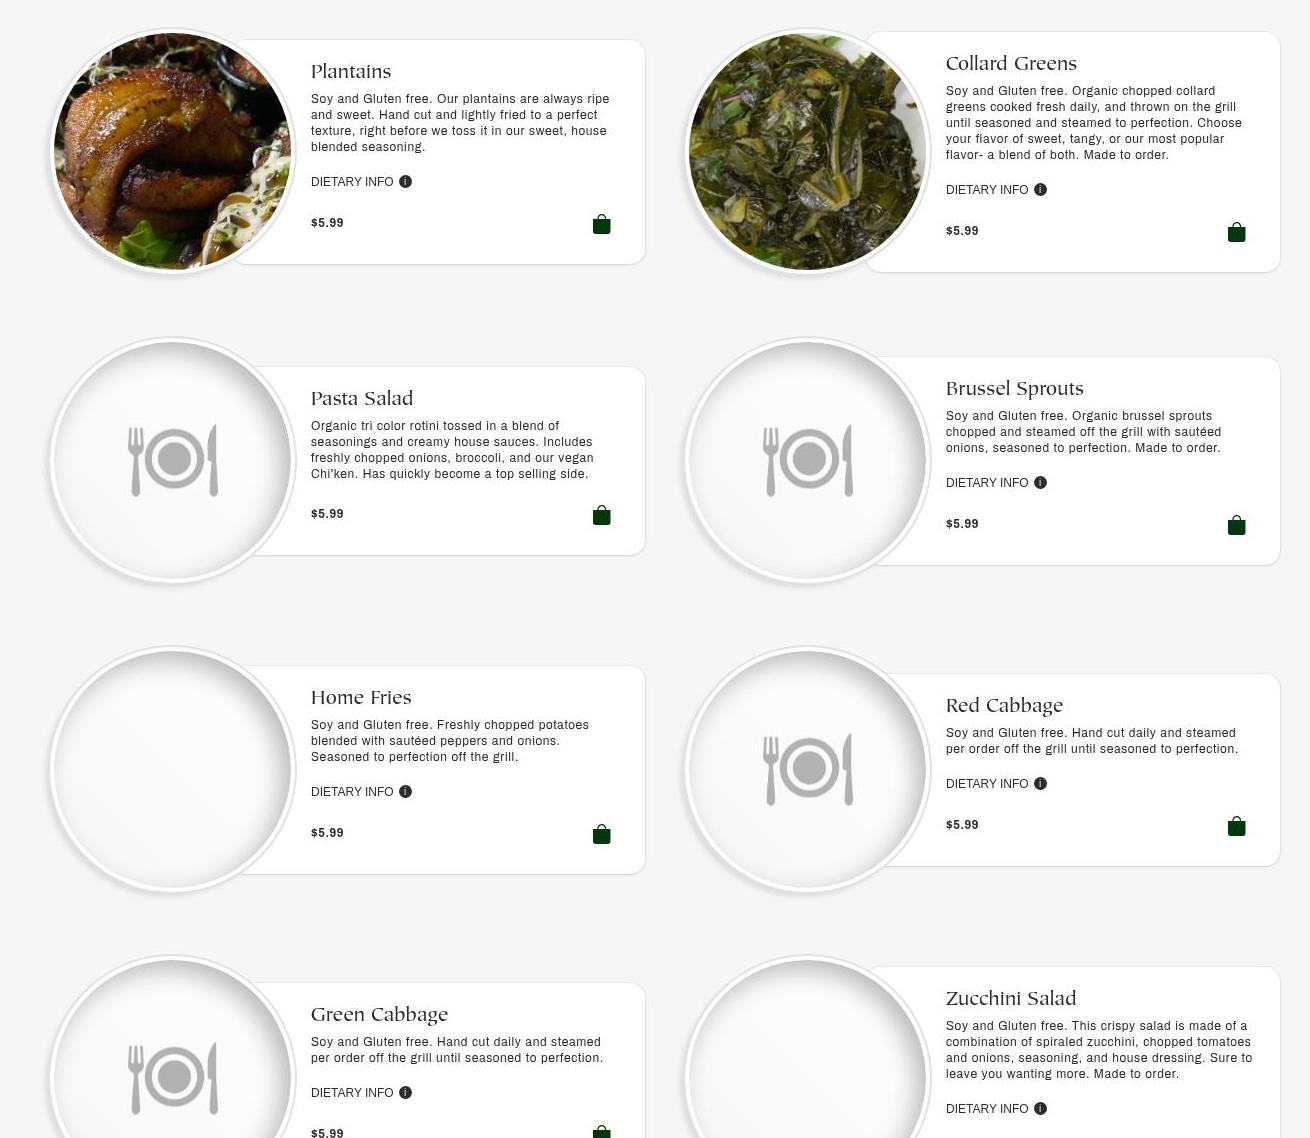The width and height of the screenshot is (1310, 1138).
Task: Open the Collard Greens food photo
Action: [x=807, y=151]
